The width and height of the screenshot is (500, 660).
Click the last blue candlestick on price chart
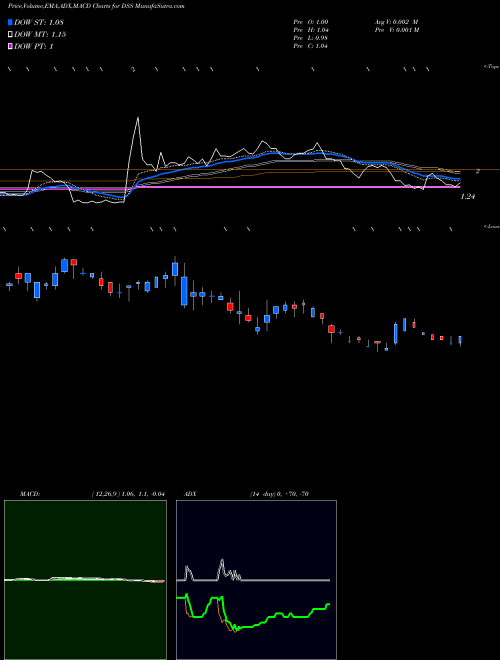[460, 341]
